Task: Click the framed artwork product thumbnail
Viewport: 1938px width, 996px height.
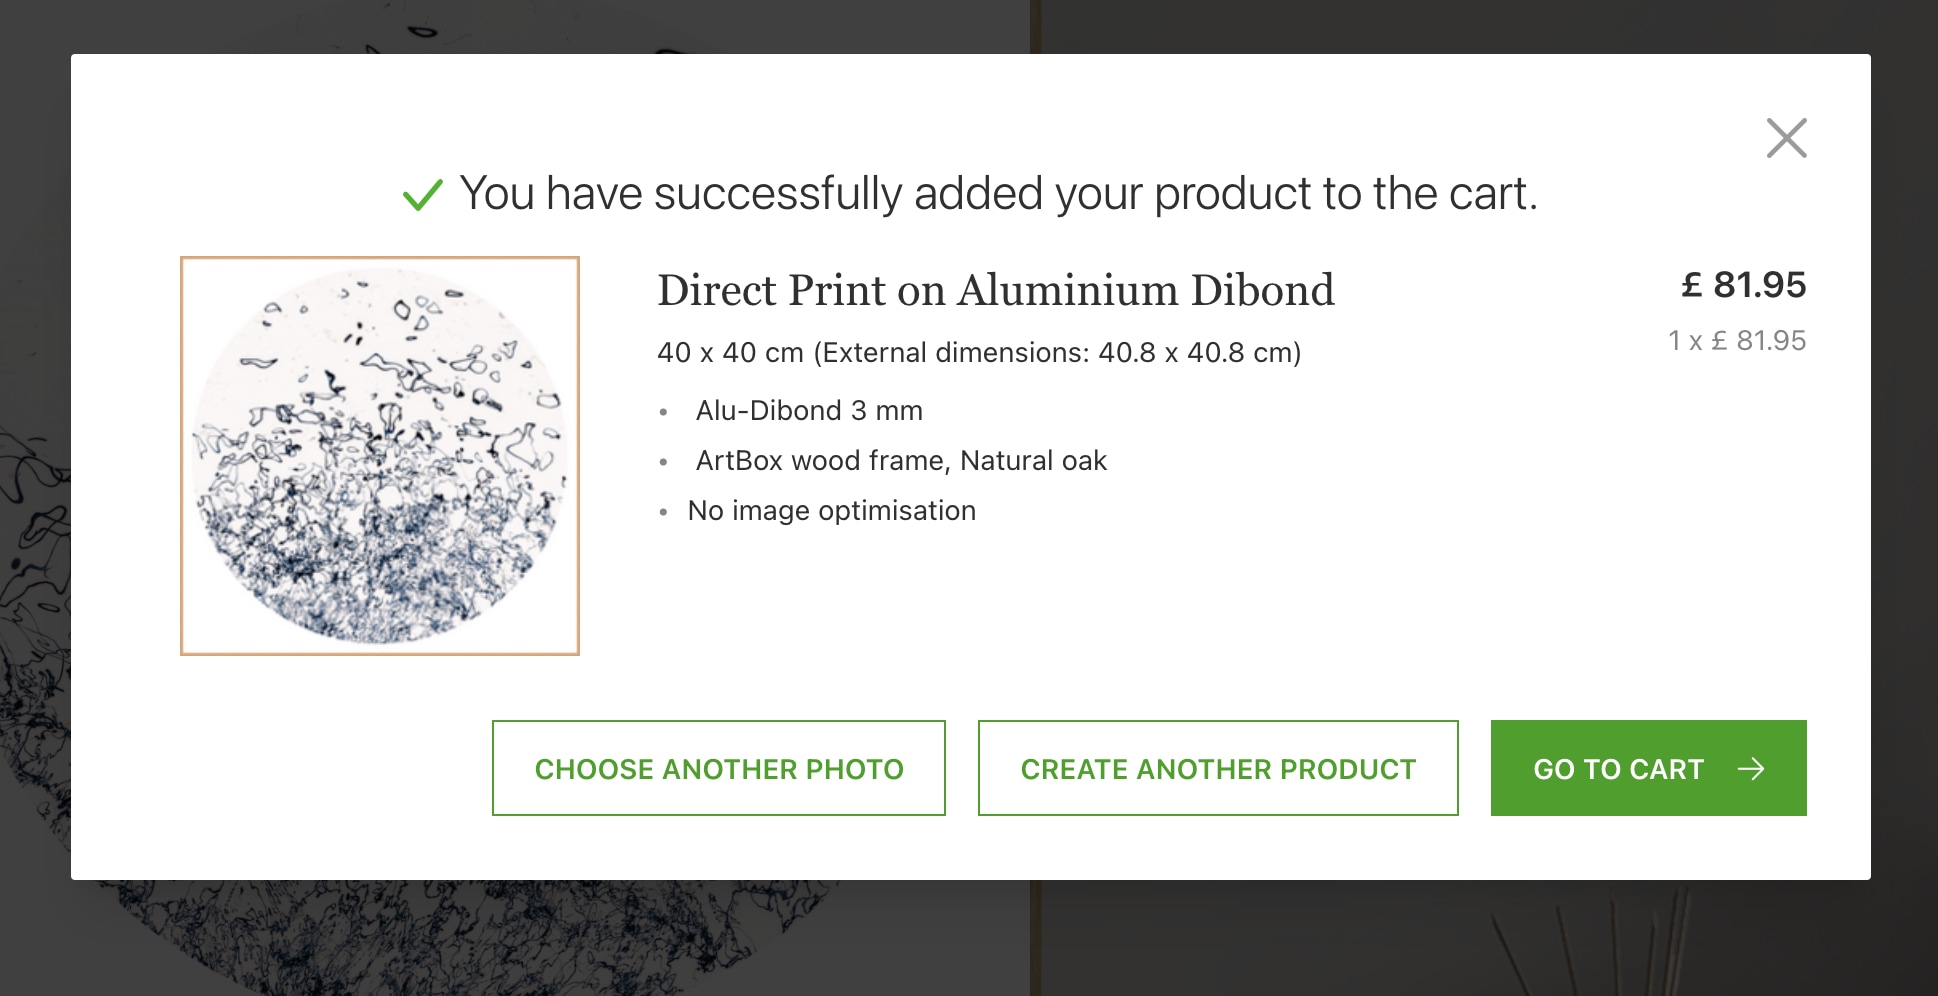Action: [x=380, y=456]
